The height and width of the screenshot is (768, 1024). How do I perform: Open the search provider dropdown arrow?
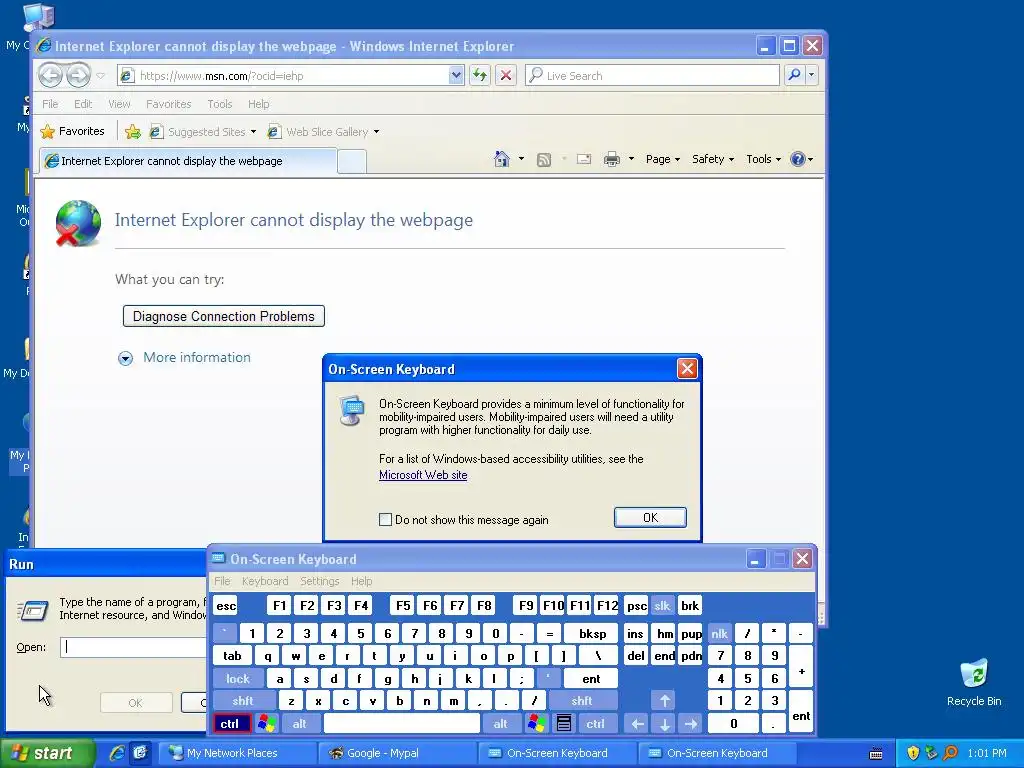pos(812,75)
